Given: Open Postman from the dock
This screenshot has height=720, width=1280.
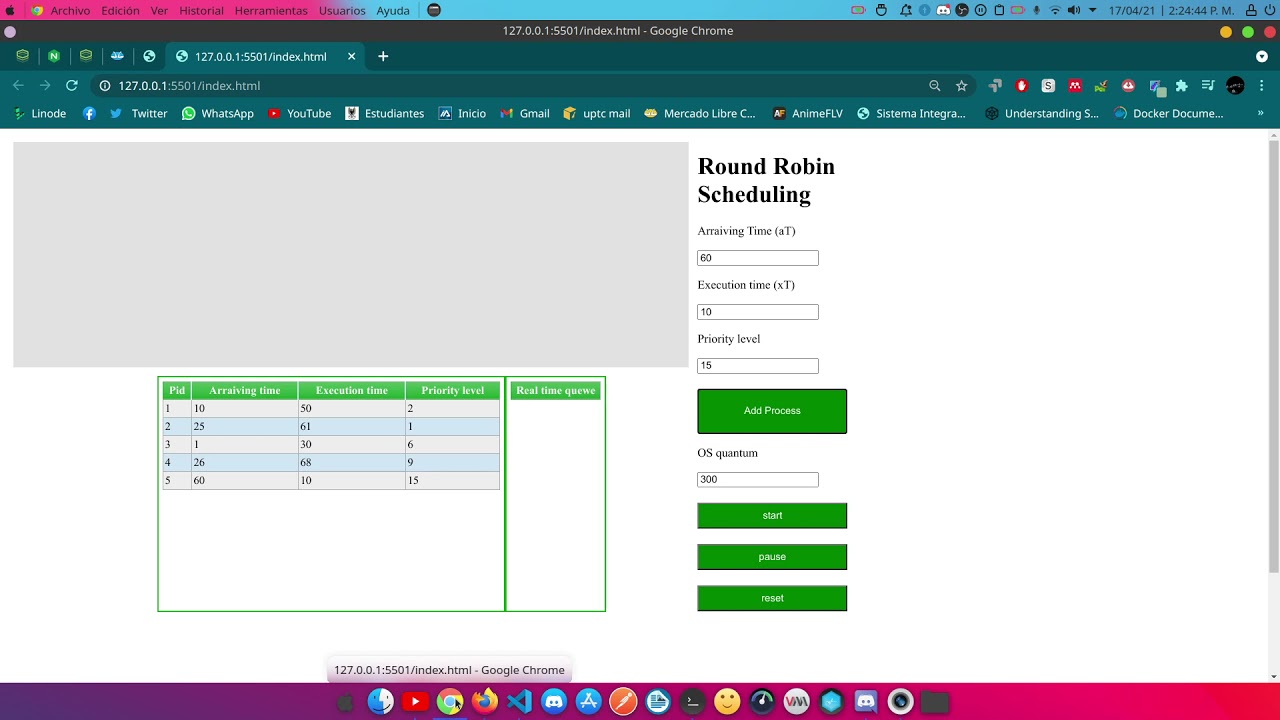Looking at the screenshot, I should (623, 702).
